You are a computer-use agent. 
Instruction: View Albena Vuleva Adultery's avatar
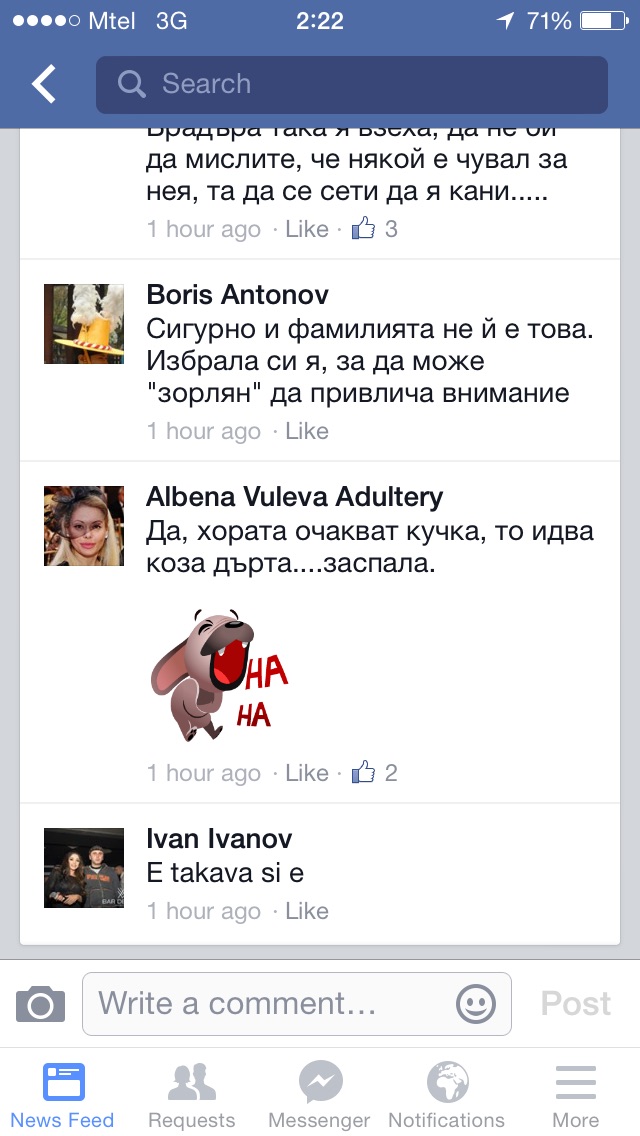84,526
